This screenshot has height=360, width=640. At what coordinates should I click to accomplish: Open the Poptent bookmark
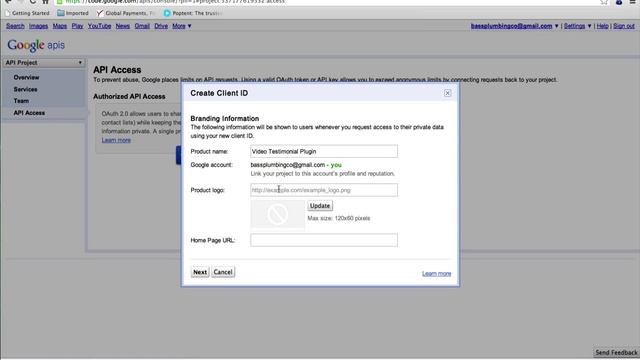tap(193, 13)
